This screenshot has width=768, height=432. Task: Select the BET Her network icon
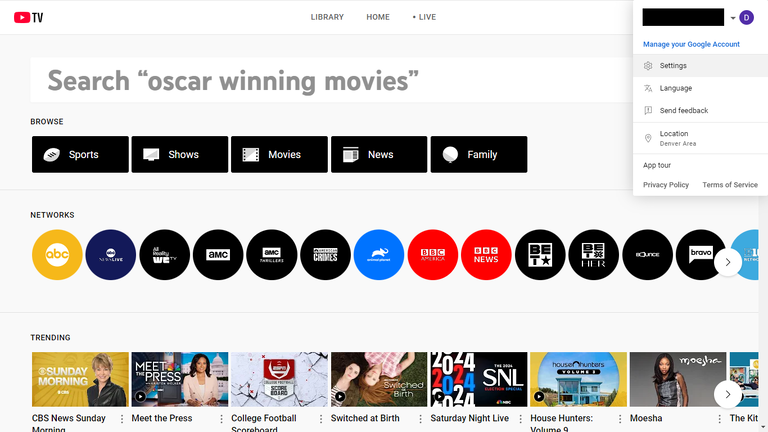click(x=594, y=255)
